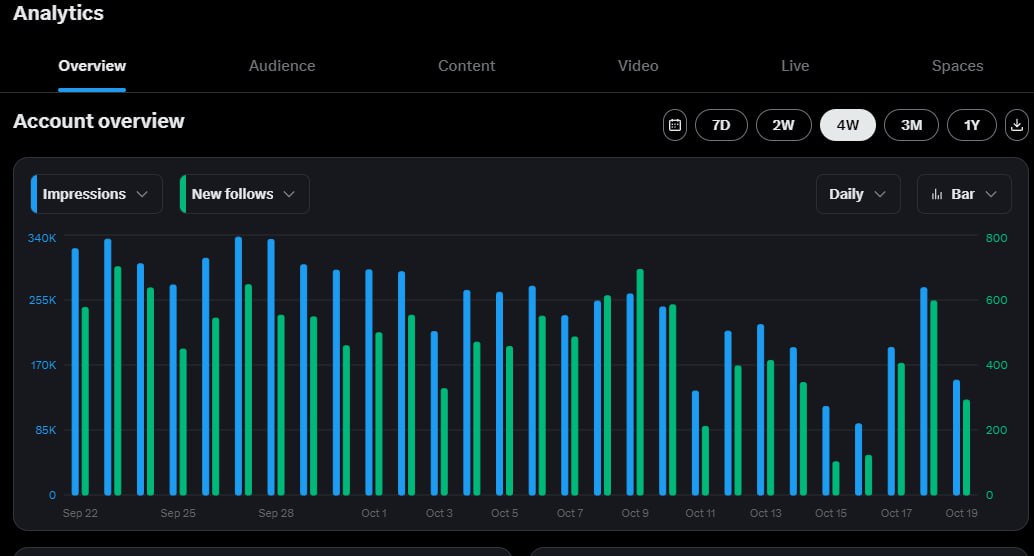1034x556 pixels.
Task: Click the green Oct 9 new follows bar
Action: click(640, 382)
